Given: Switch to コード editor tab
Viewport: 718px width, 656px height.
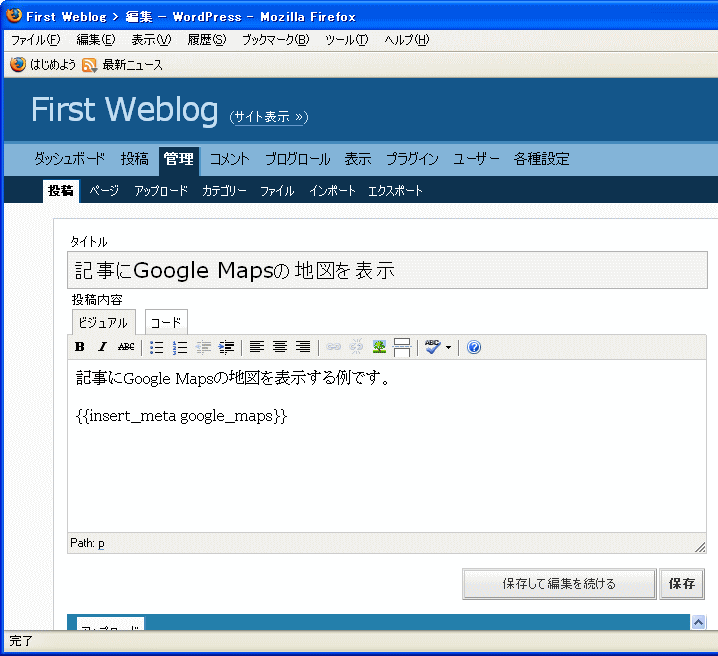Looking at the screenshot, I should [166, 323].
